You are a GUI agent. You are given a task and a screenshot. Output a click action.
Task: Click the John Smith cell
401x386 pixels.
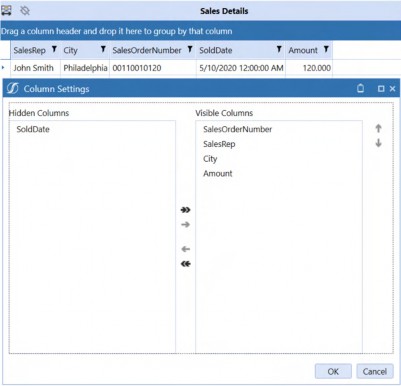click(35, 68)
